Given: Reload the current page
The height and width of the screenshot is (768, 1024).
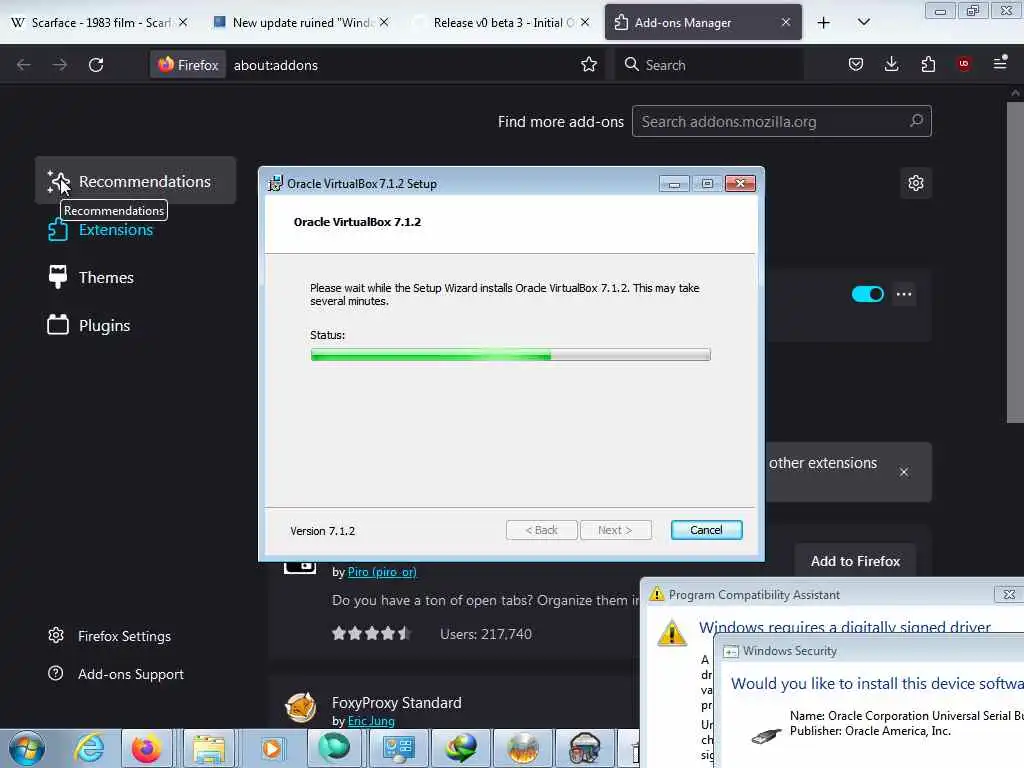Looking at the screenshot, I should coord(96,65).
